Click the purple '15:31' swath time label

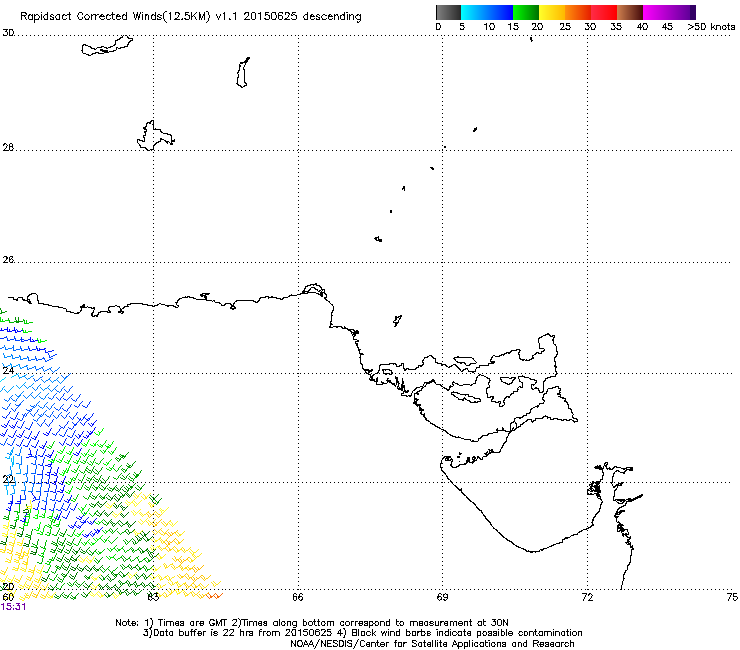pos(14,607)
